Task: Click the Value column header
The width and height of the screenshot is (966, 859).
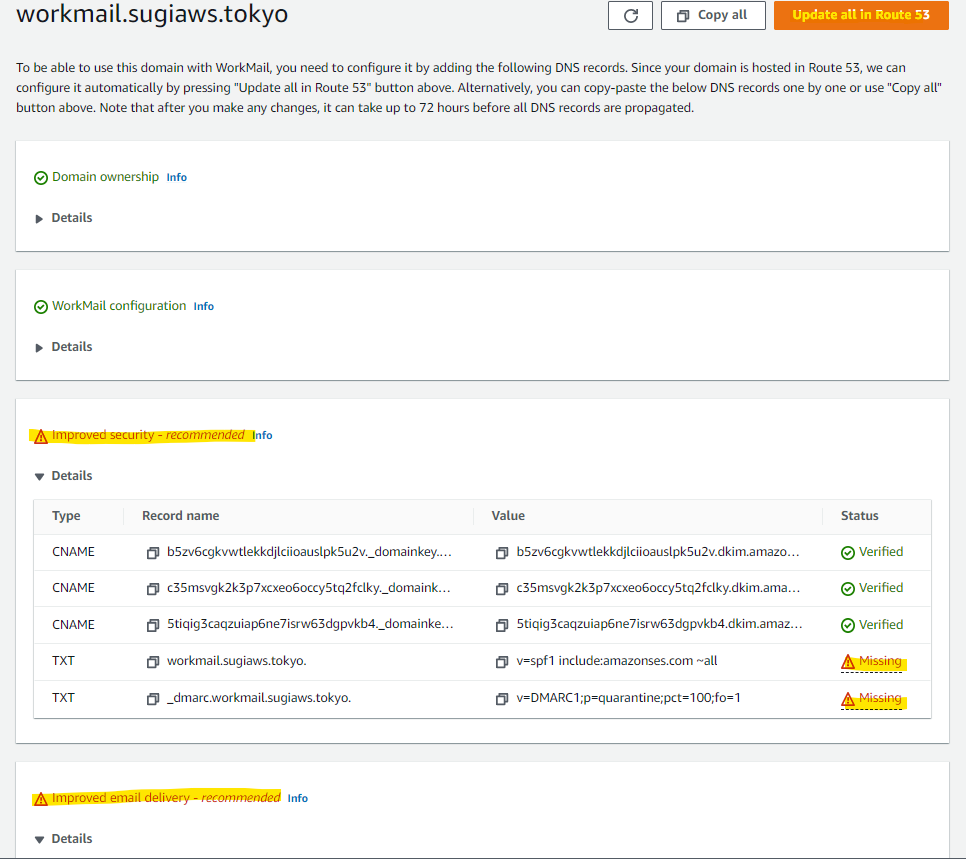Action: [508, 516]
